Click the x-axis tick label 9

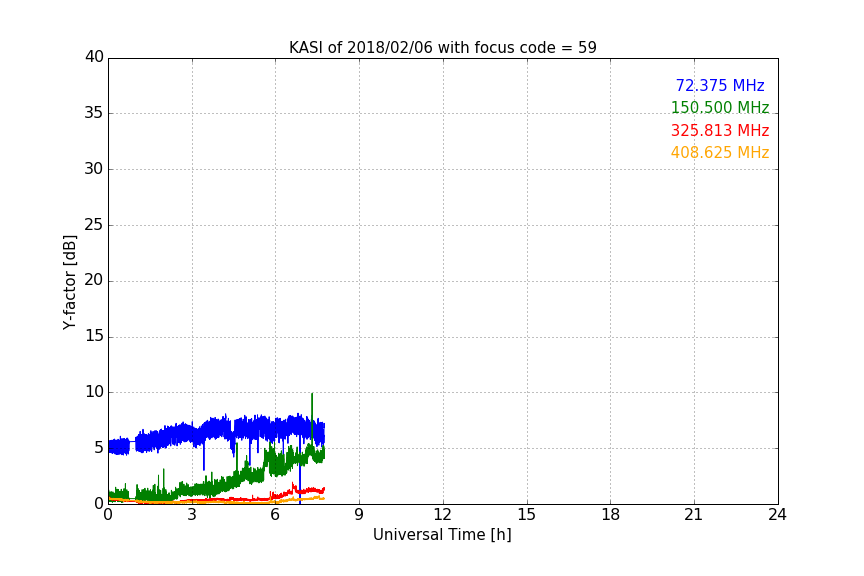click(x=359, y=515)
